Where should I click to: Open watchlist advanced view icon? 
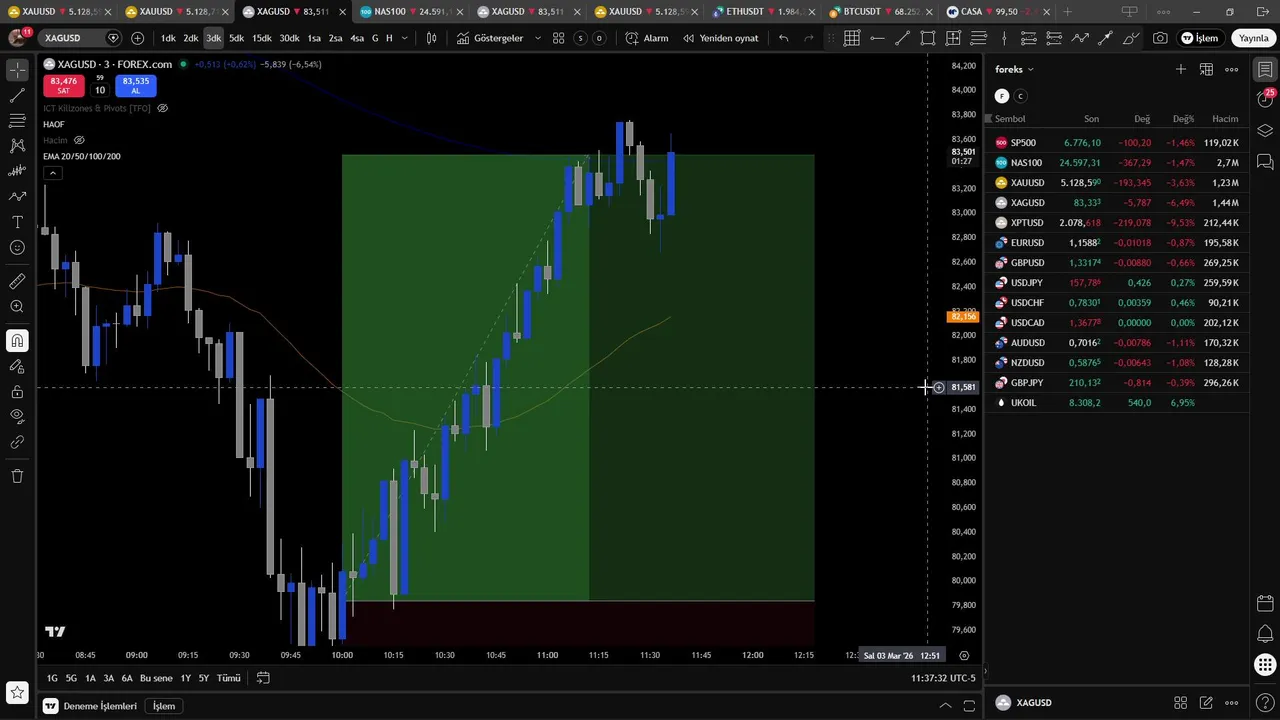click(1206, 69)
